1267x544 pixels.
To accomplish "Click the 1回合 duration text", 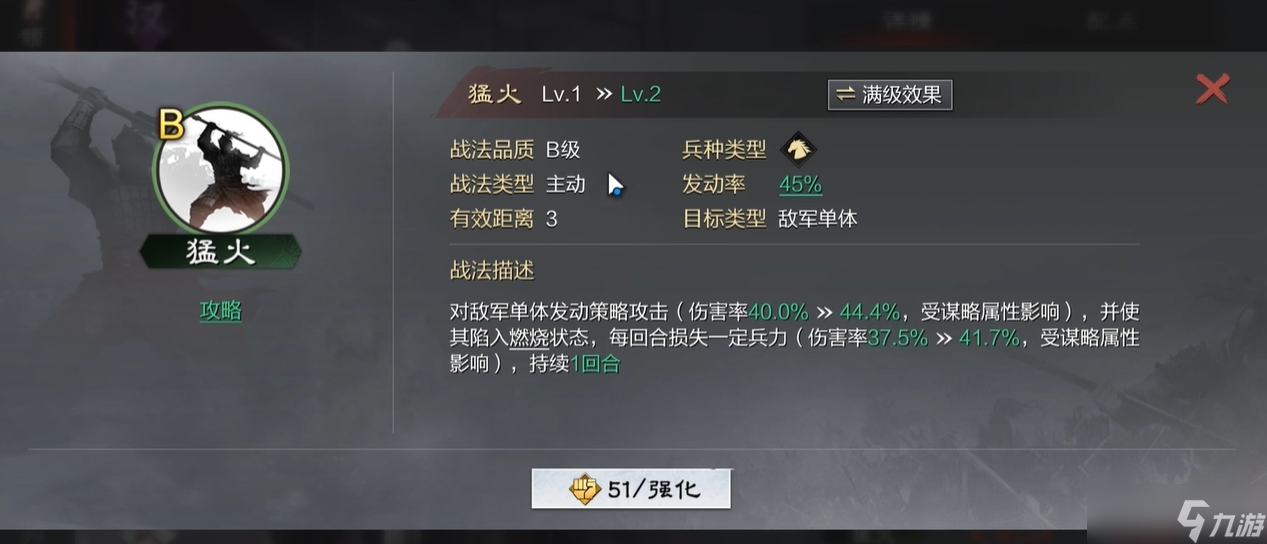I will [596, 364].
